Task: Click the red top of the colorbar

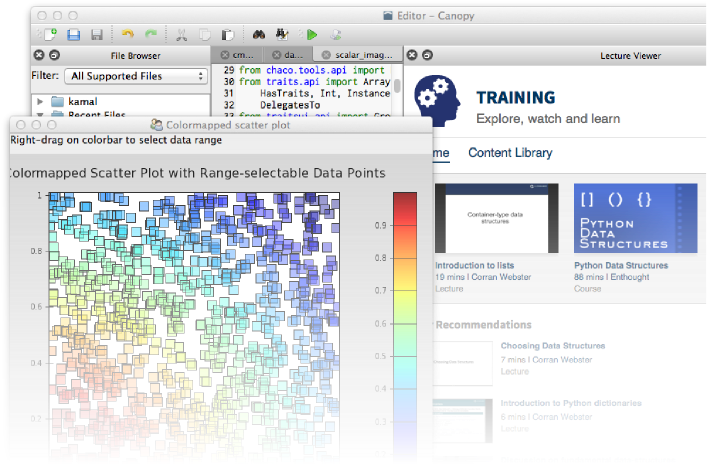Action: [405, 203]
